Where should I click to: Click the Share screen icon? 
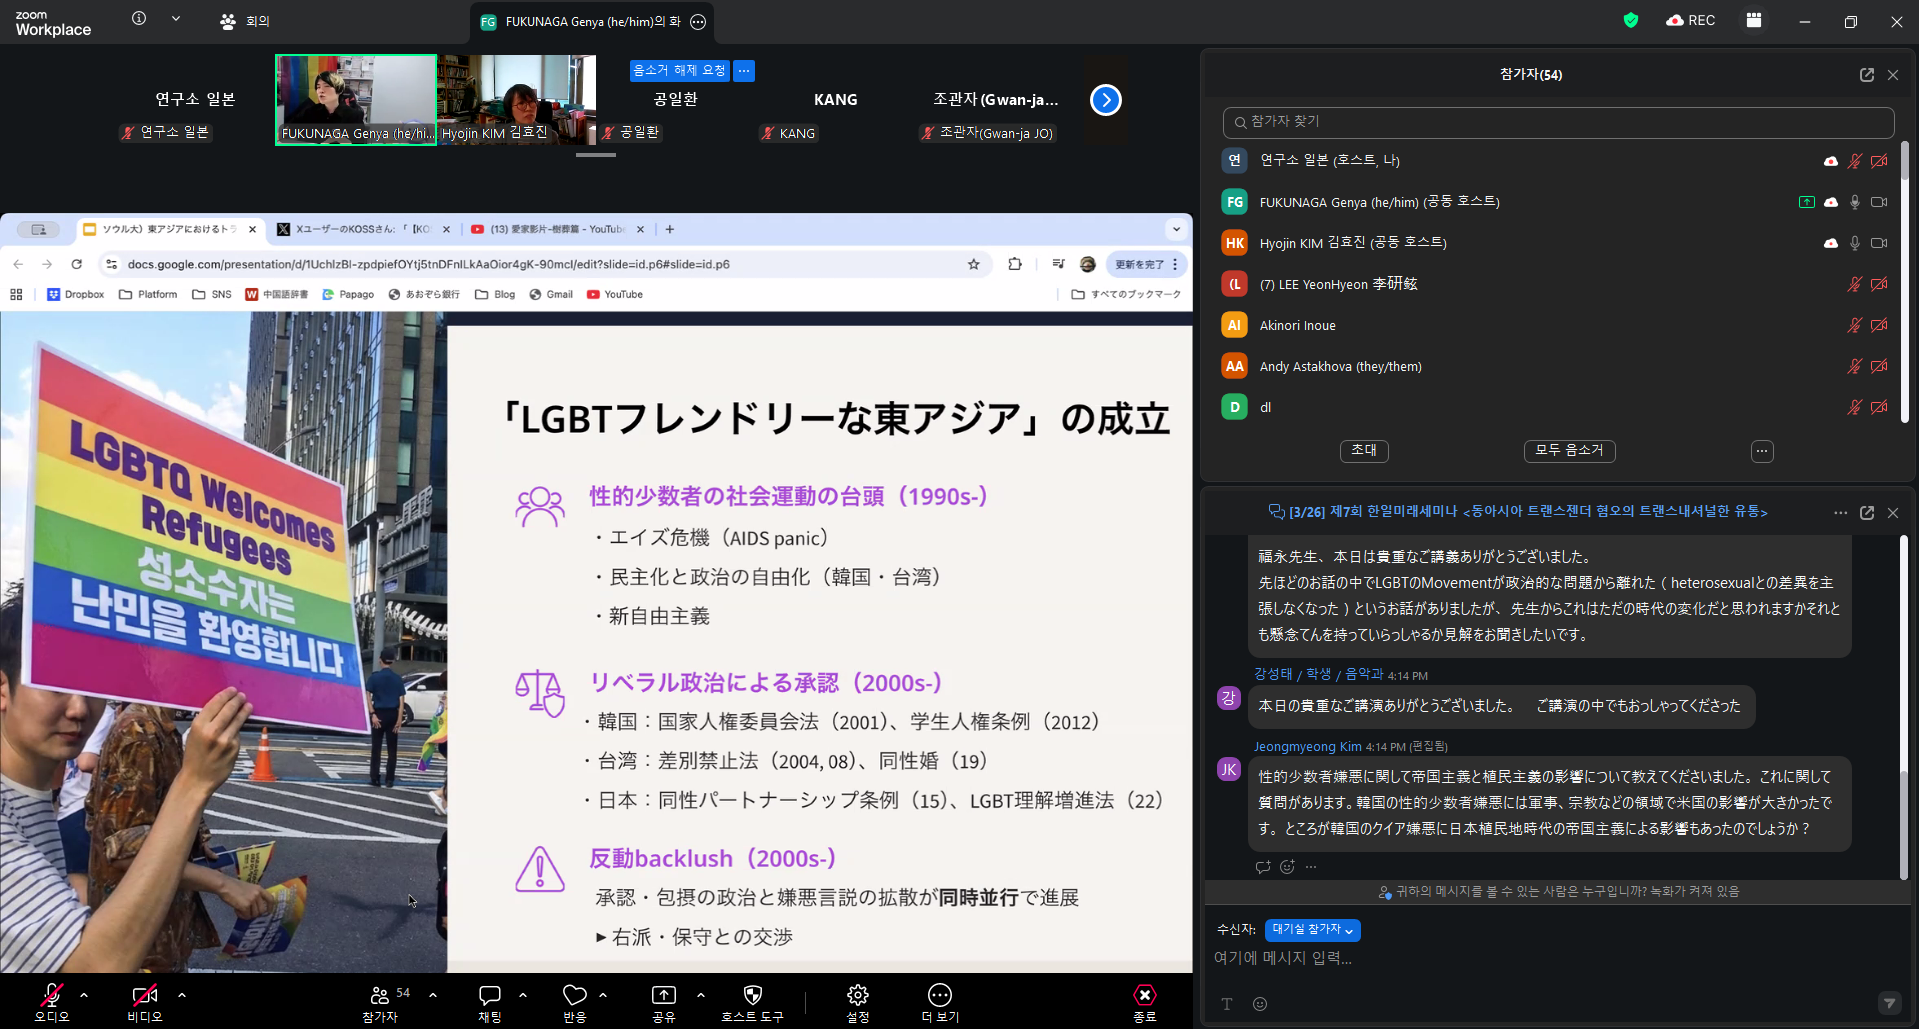664,995
